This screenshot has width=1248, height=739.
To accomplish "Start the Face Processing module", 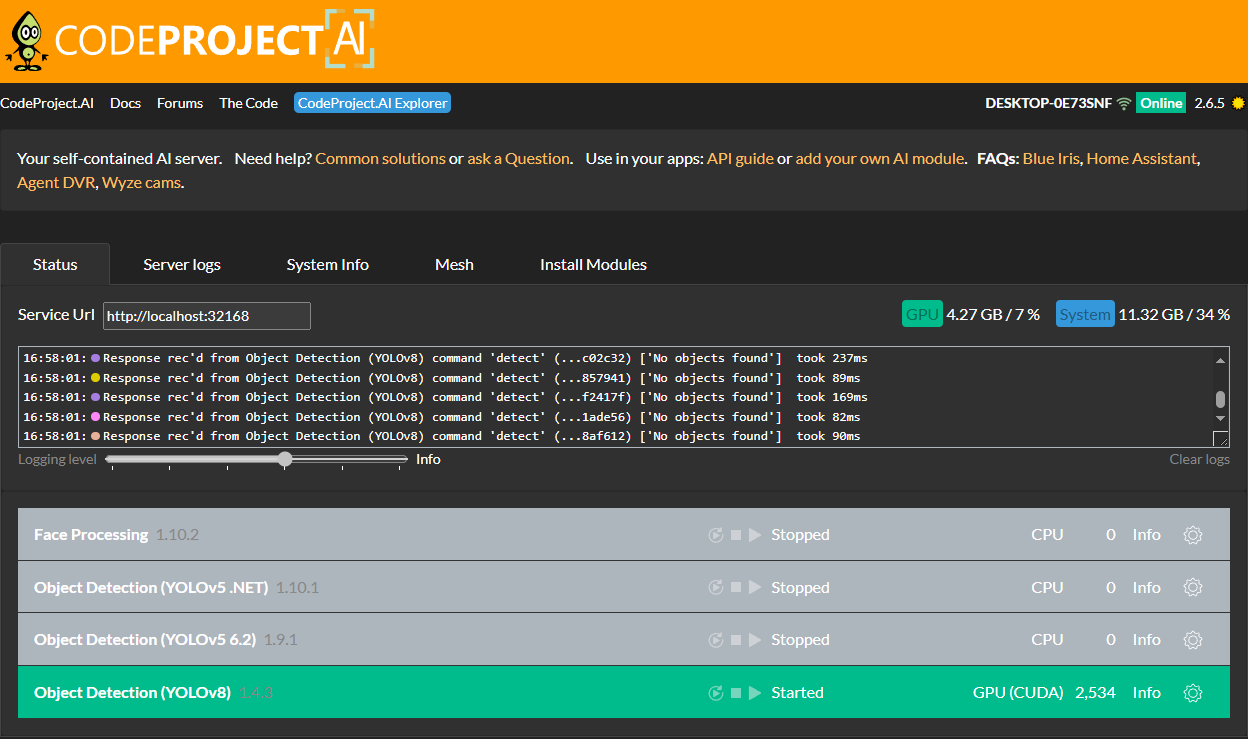I will point(755,535).
